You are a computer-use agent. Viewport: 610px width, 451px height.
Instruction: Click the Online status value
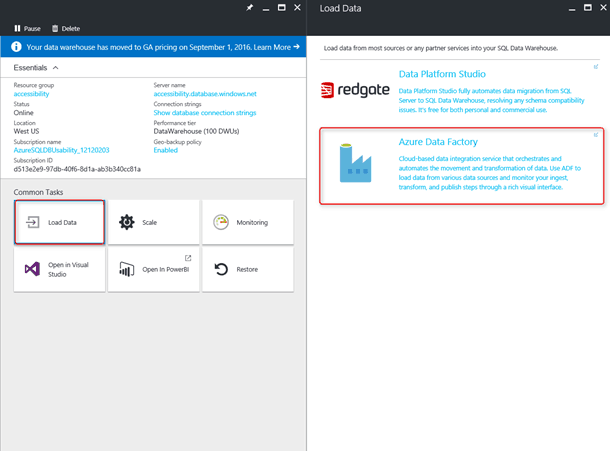pos(23,113)
